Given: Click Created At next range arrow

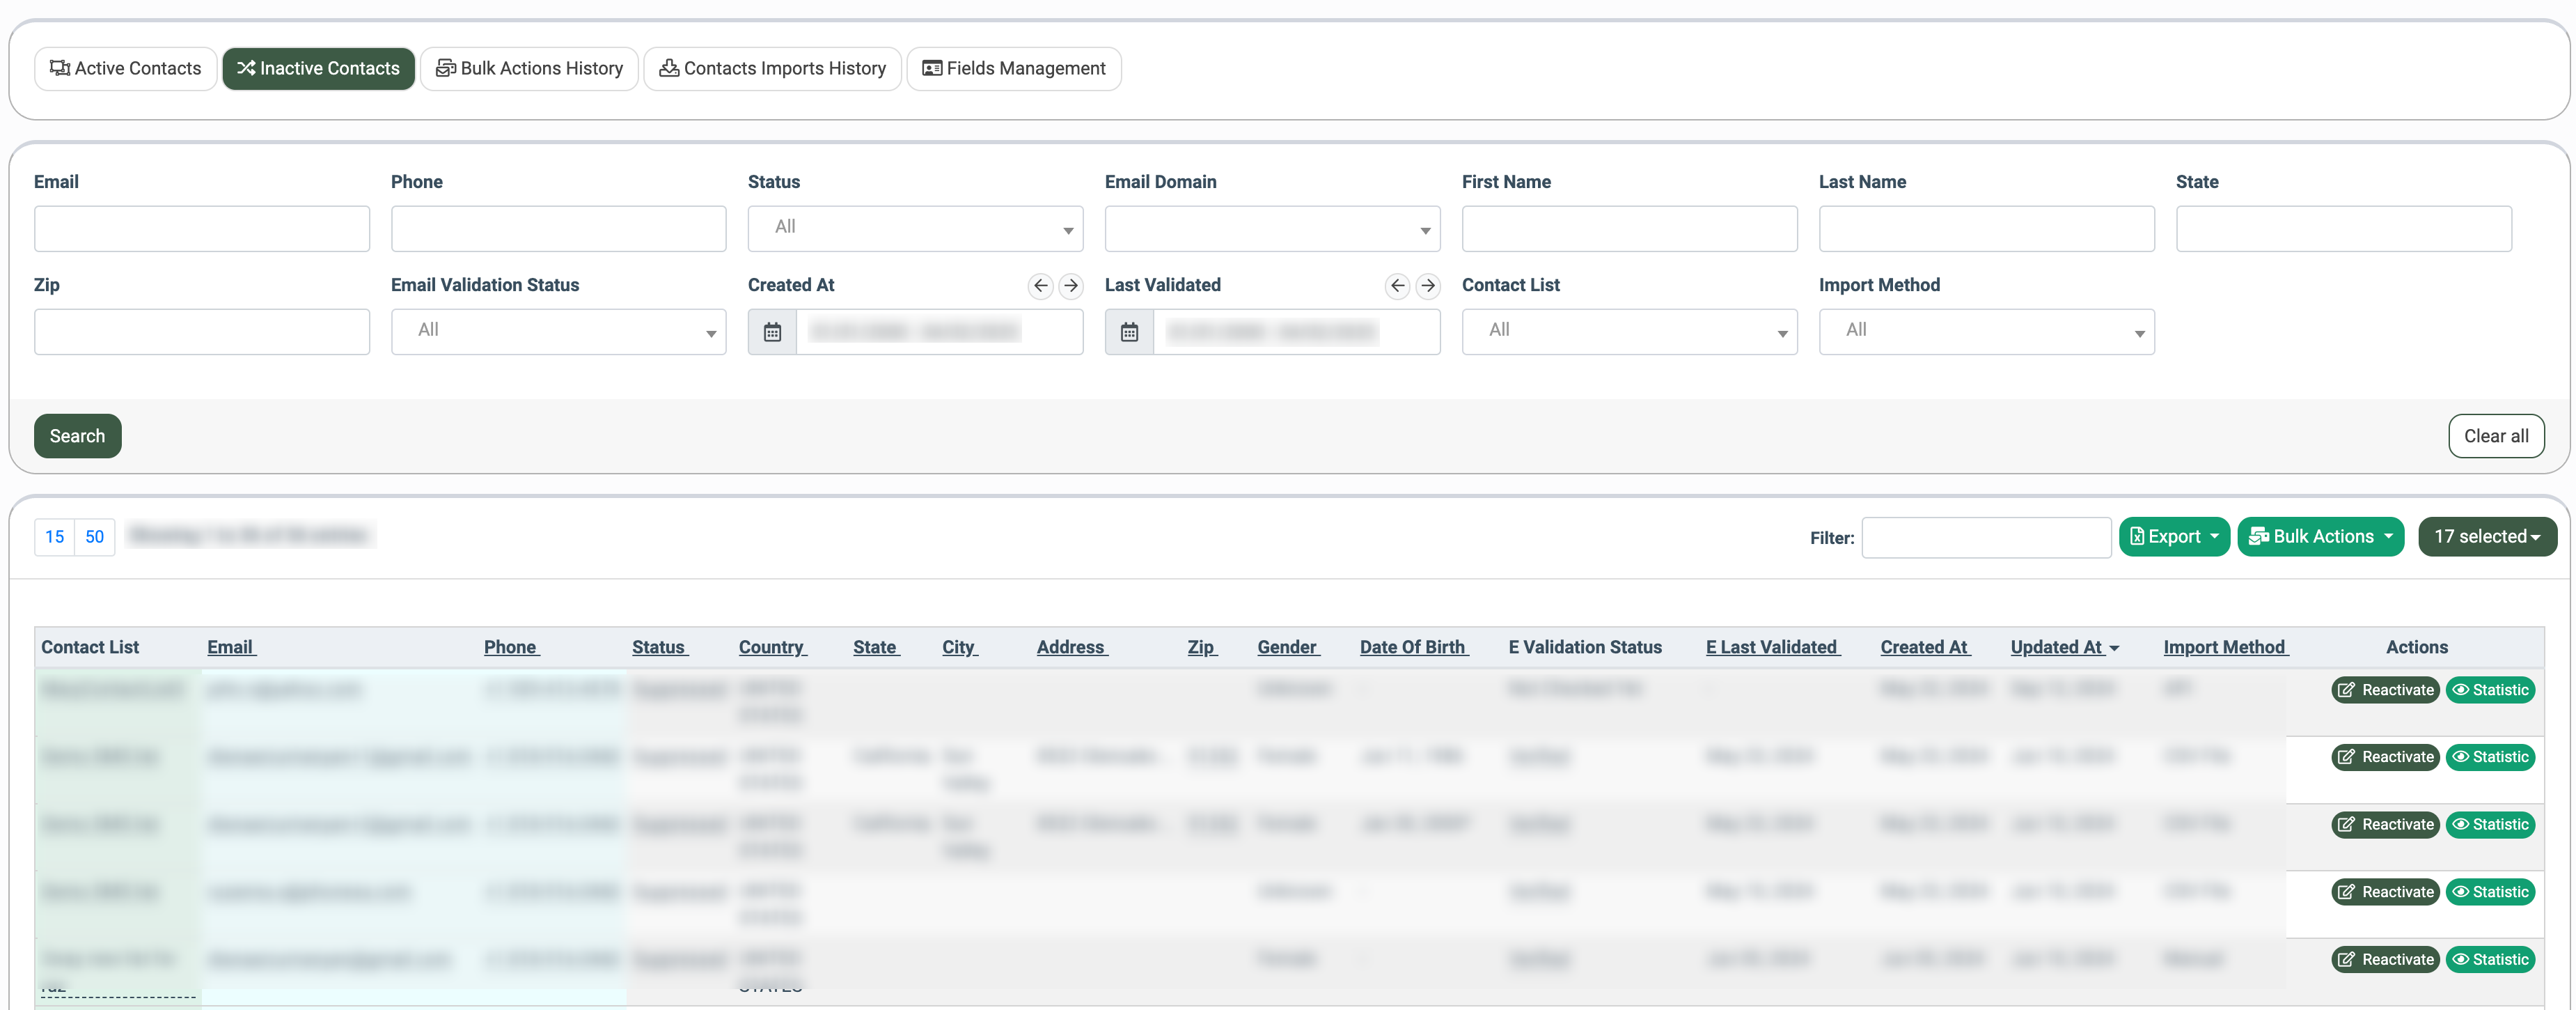Looking at the screenshot, I should click(x=1070, y=286).
